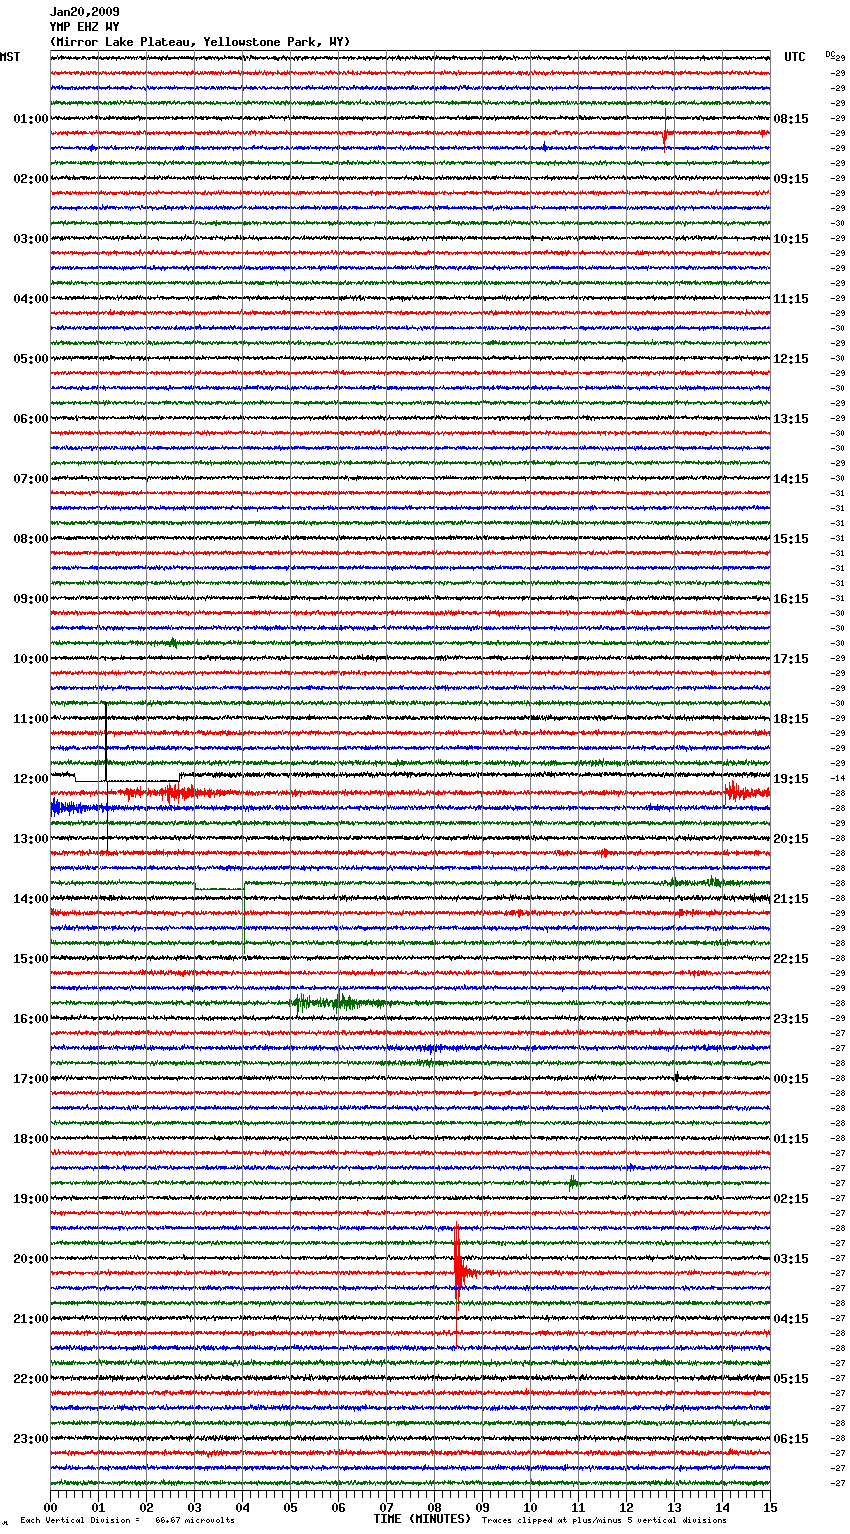
Task: Click the 09:15 UTC time label
Action: (791, 179)
